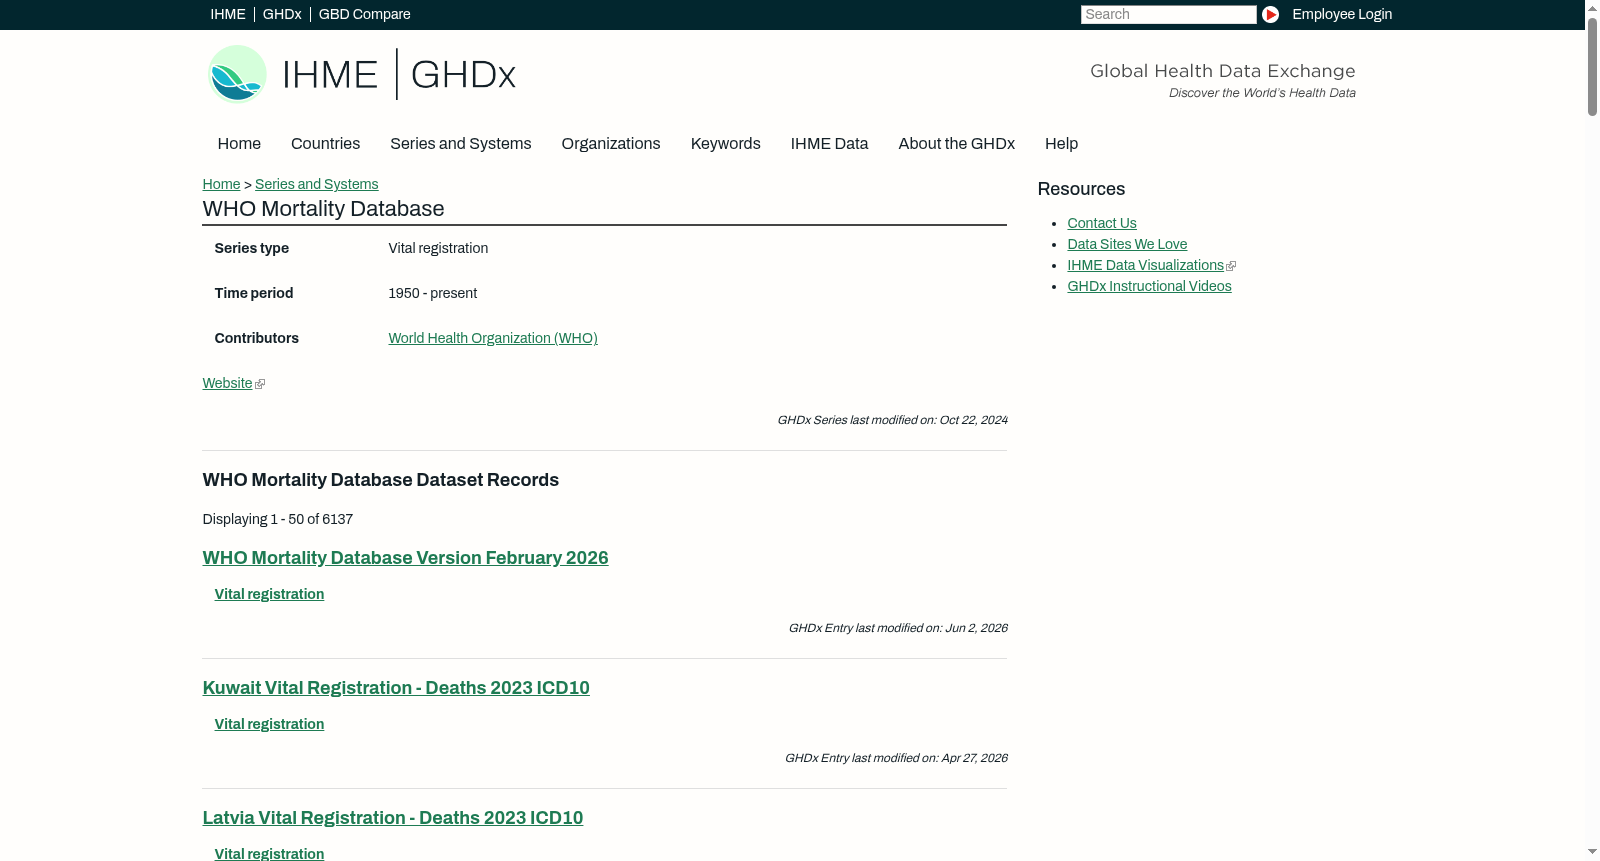Click 'WHO Mortality Database' page title
This screenshot has height=861, width=1600.
coord(323,209)
